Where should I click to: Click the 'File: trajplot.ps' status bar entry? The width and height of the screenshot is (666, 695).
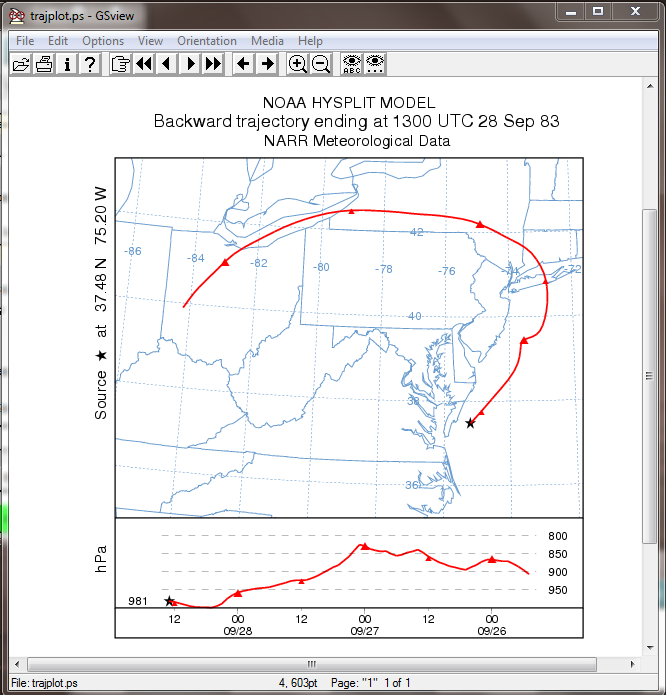click(44, 683)
